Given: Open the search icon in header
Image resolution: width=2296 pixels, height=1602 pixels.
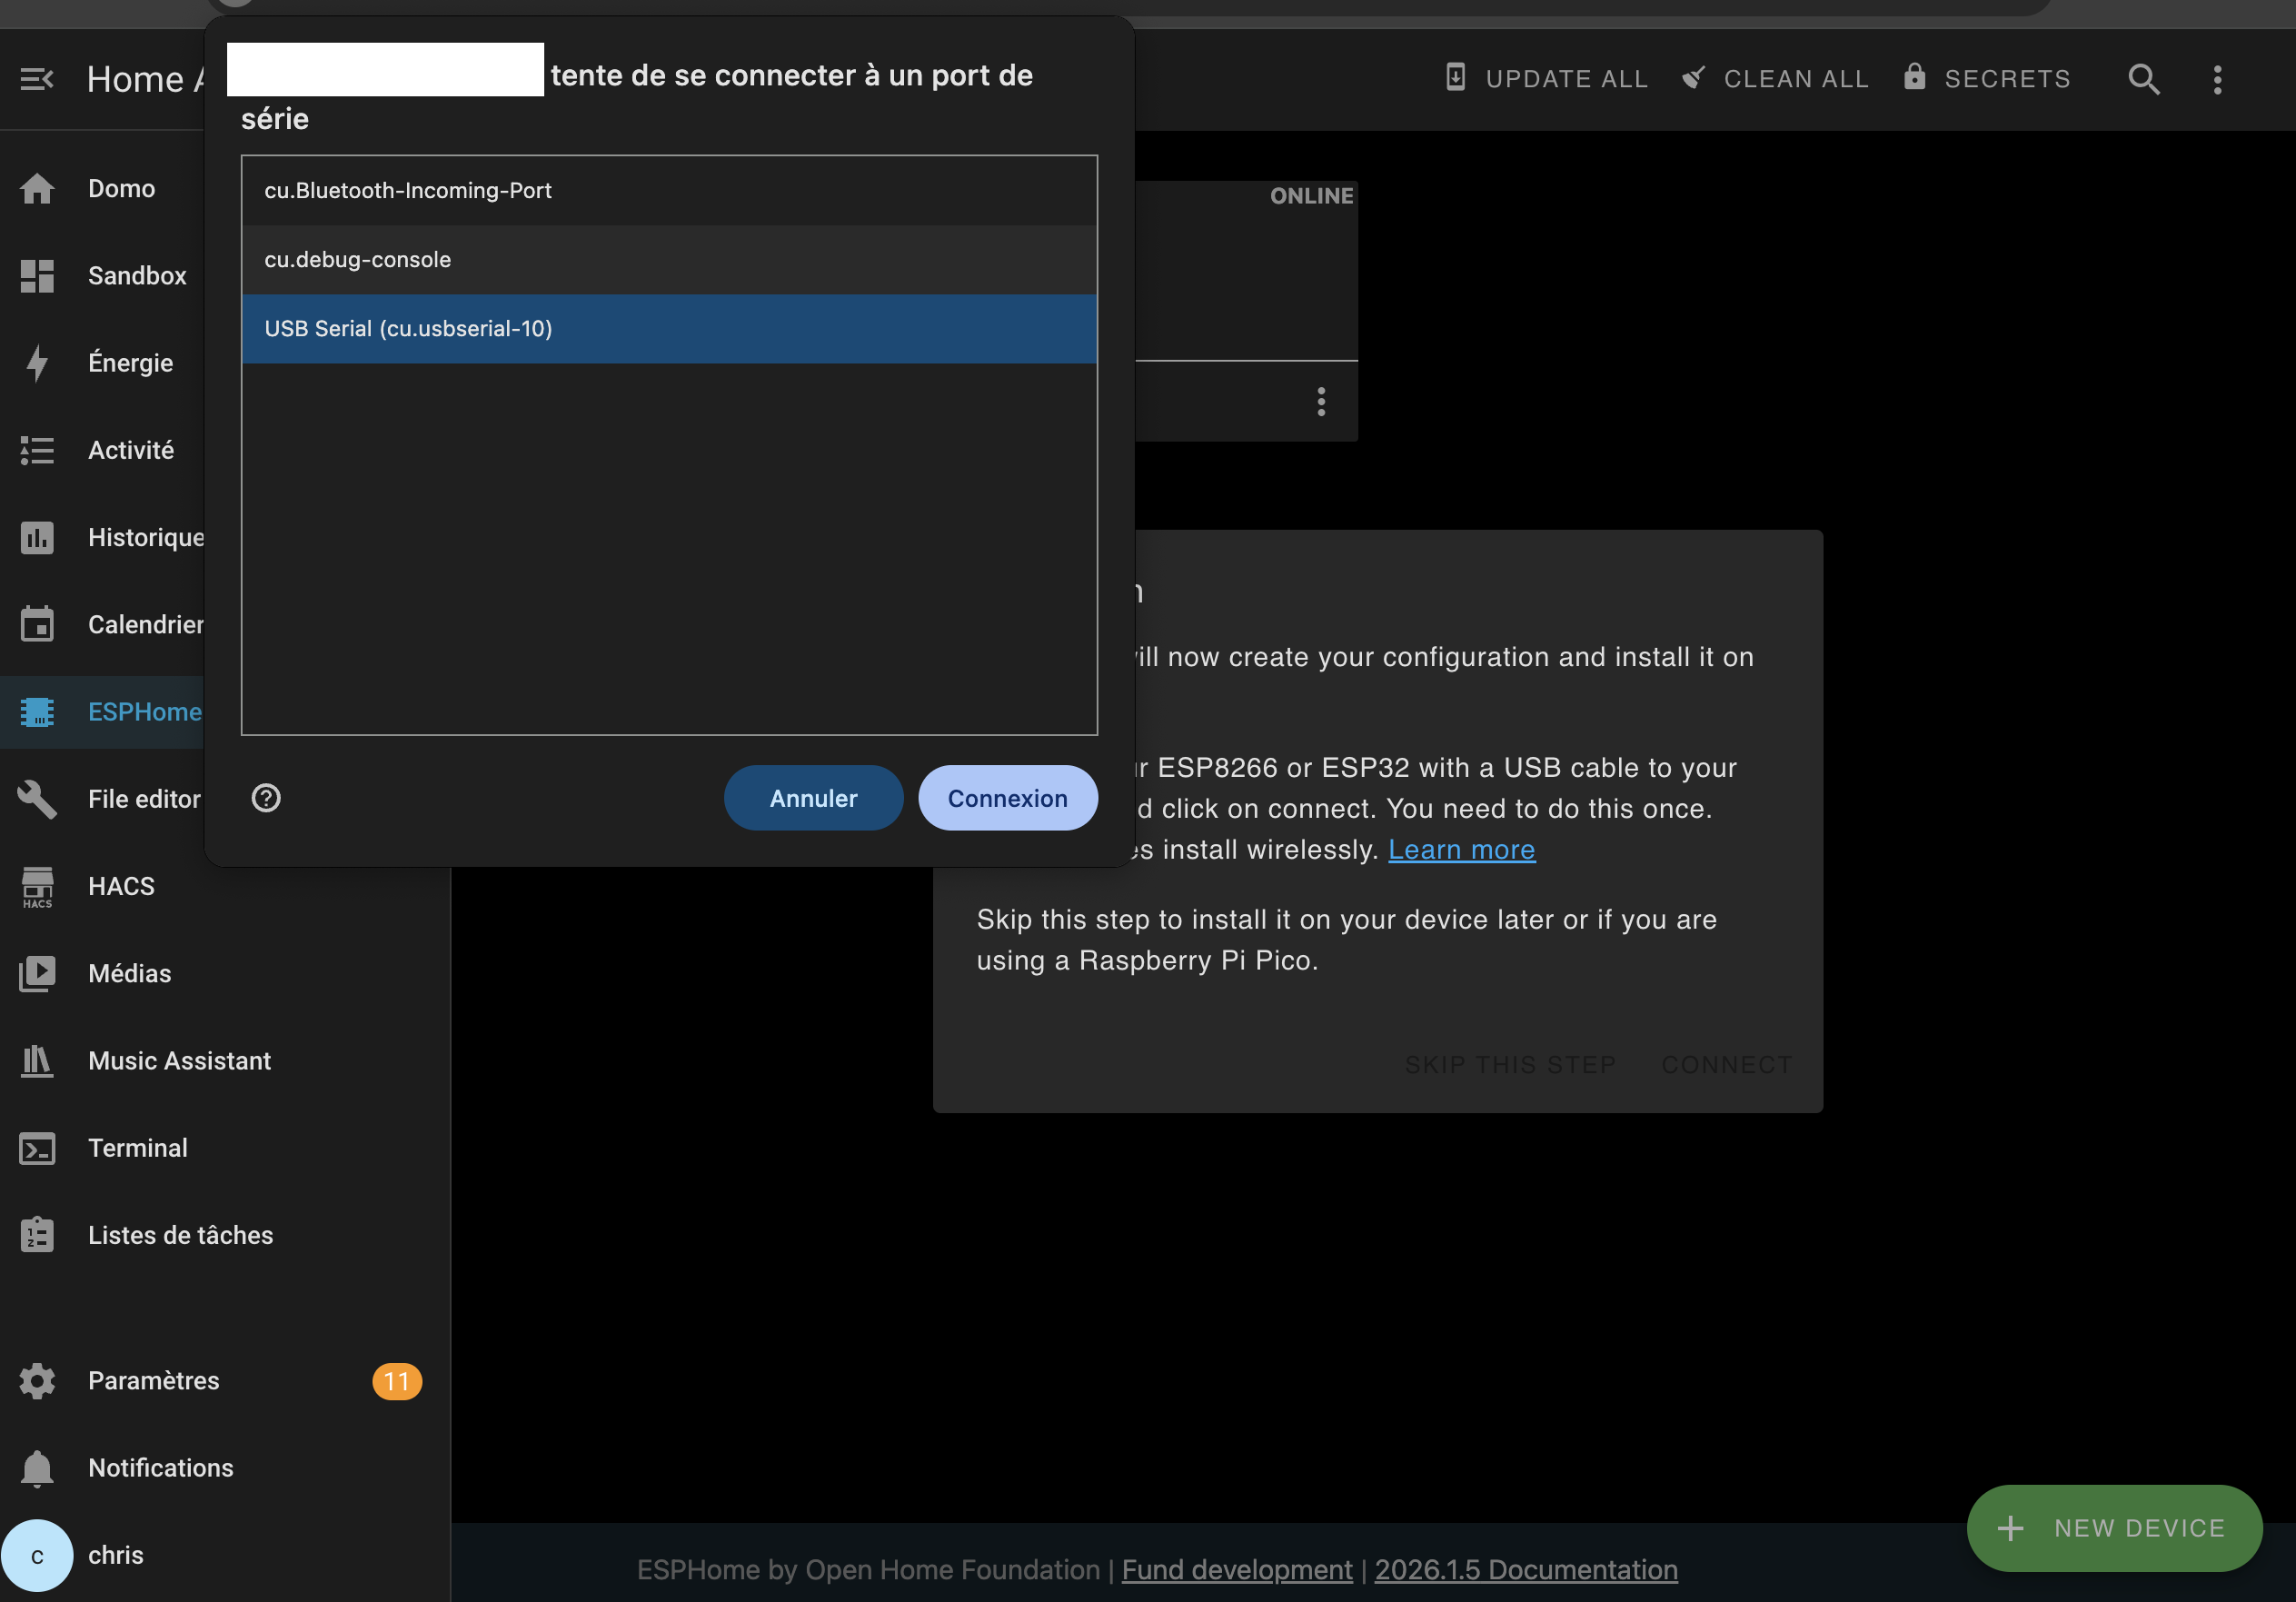Looking at the screenshot, I should coord(2143,79).
